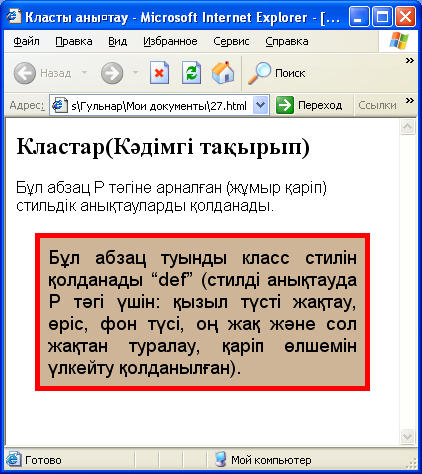Open the Back button history dropdown
The width and height of the screenshot is (422, 474).
[x=85, y=72]
